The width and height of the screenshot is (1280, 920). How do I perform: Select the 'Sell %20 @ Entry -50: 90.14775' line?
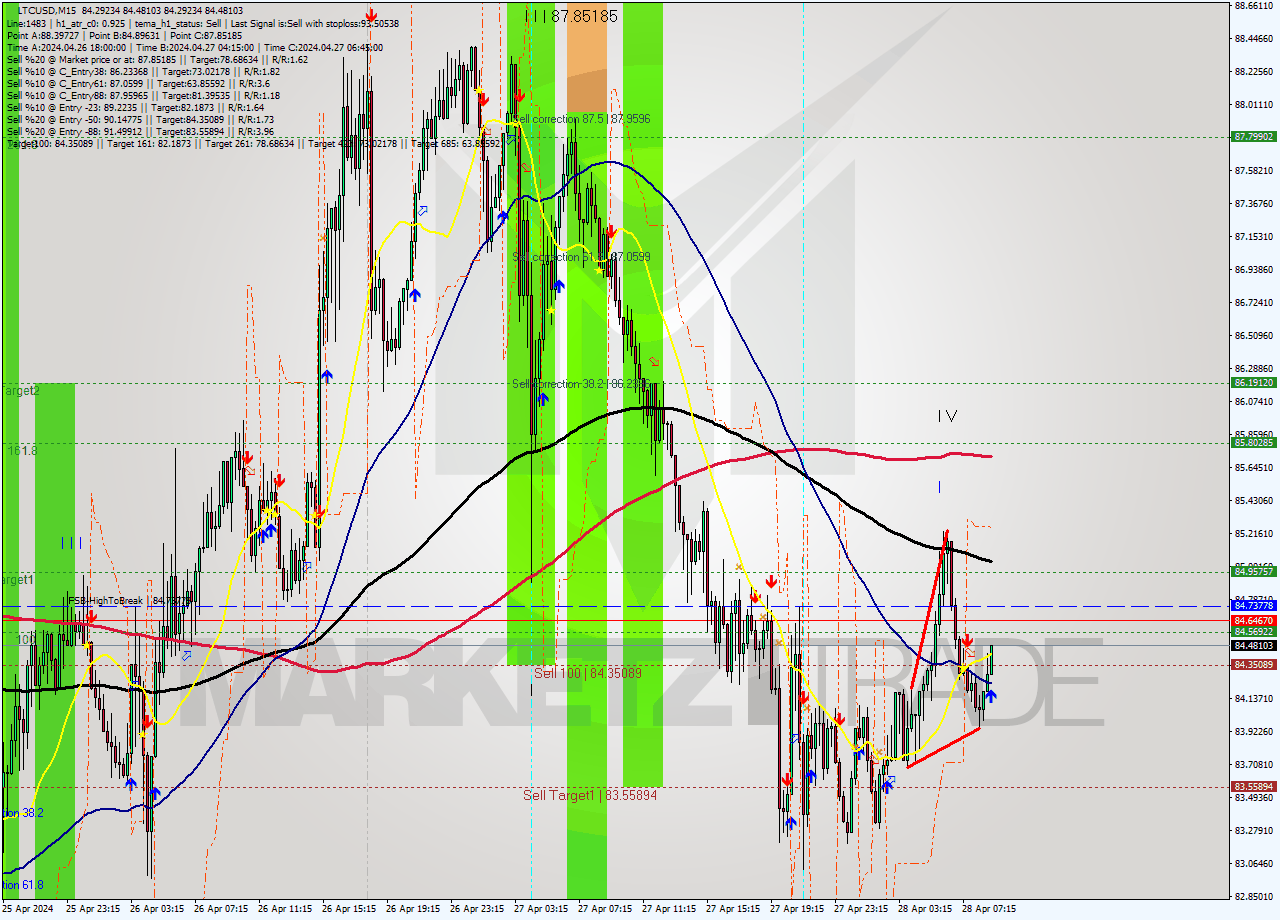(140, 119)
